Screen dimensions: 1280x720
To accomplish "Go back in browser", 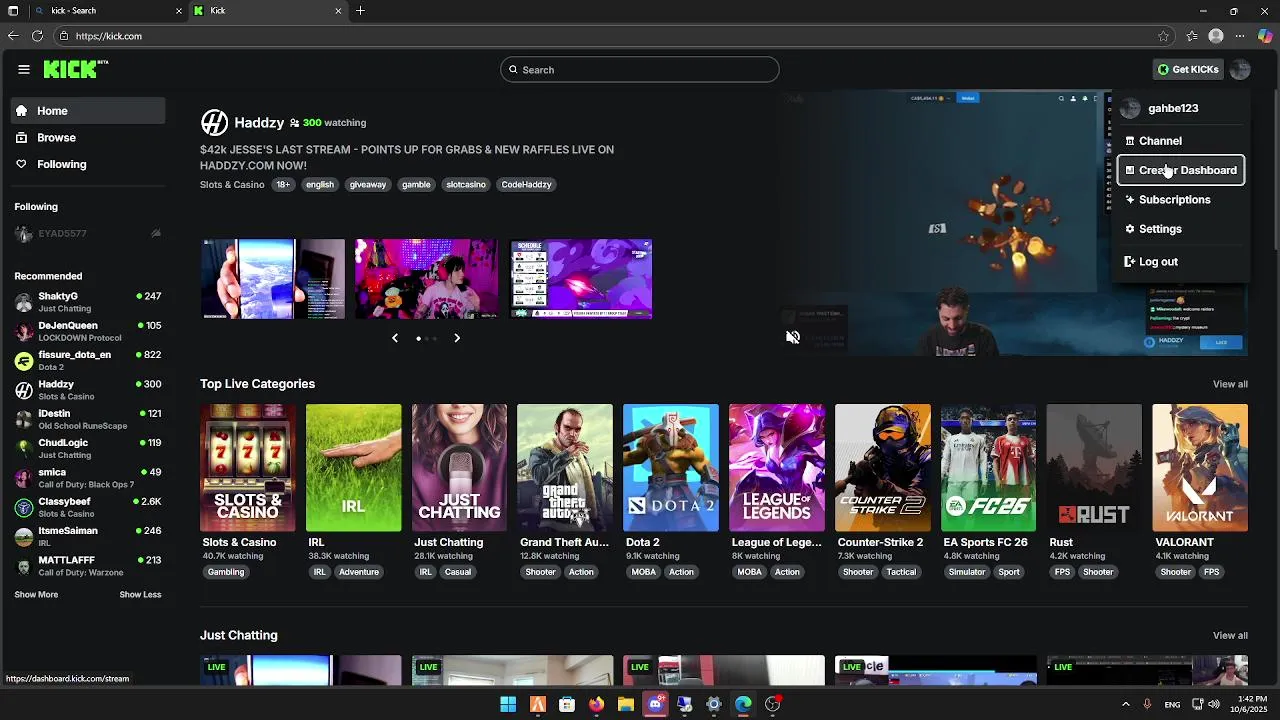I will (x=13, y=36).
